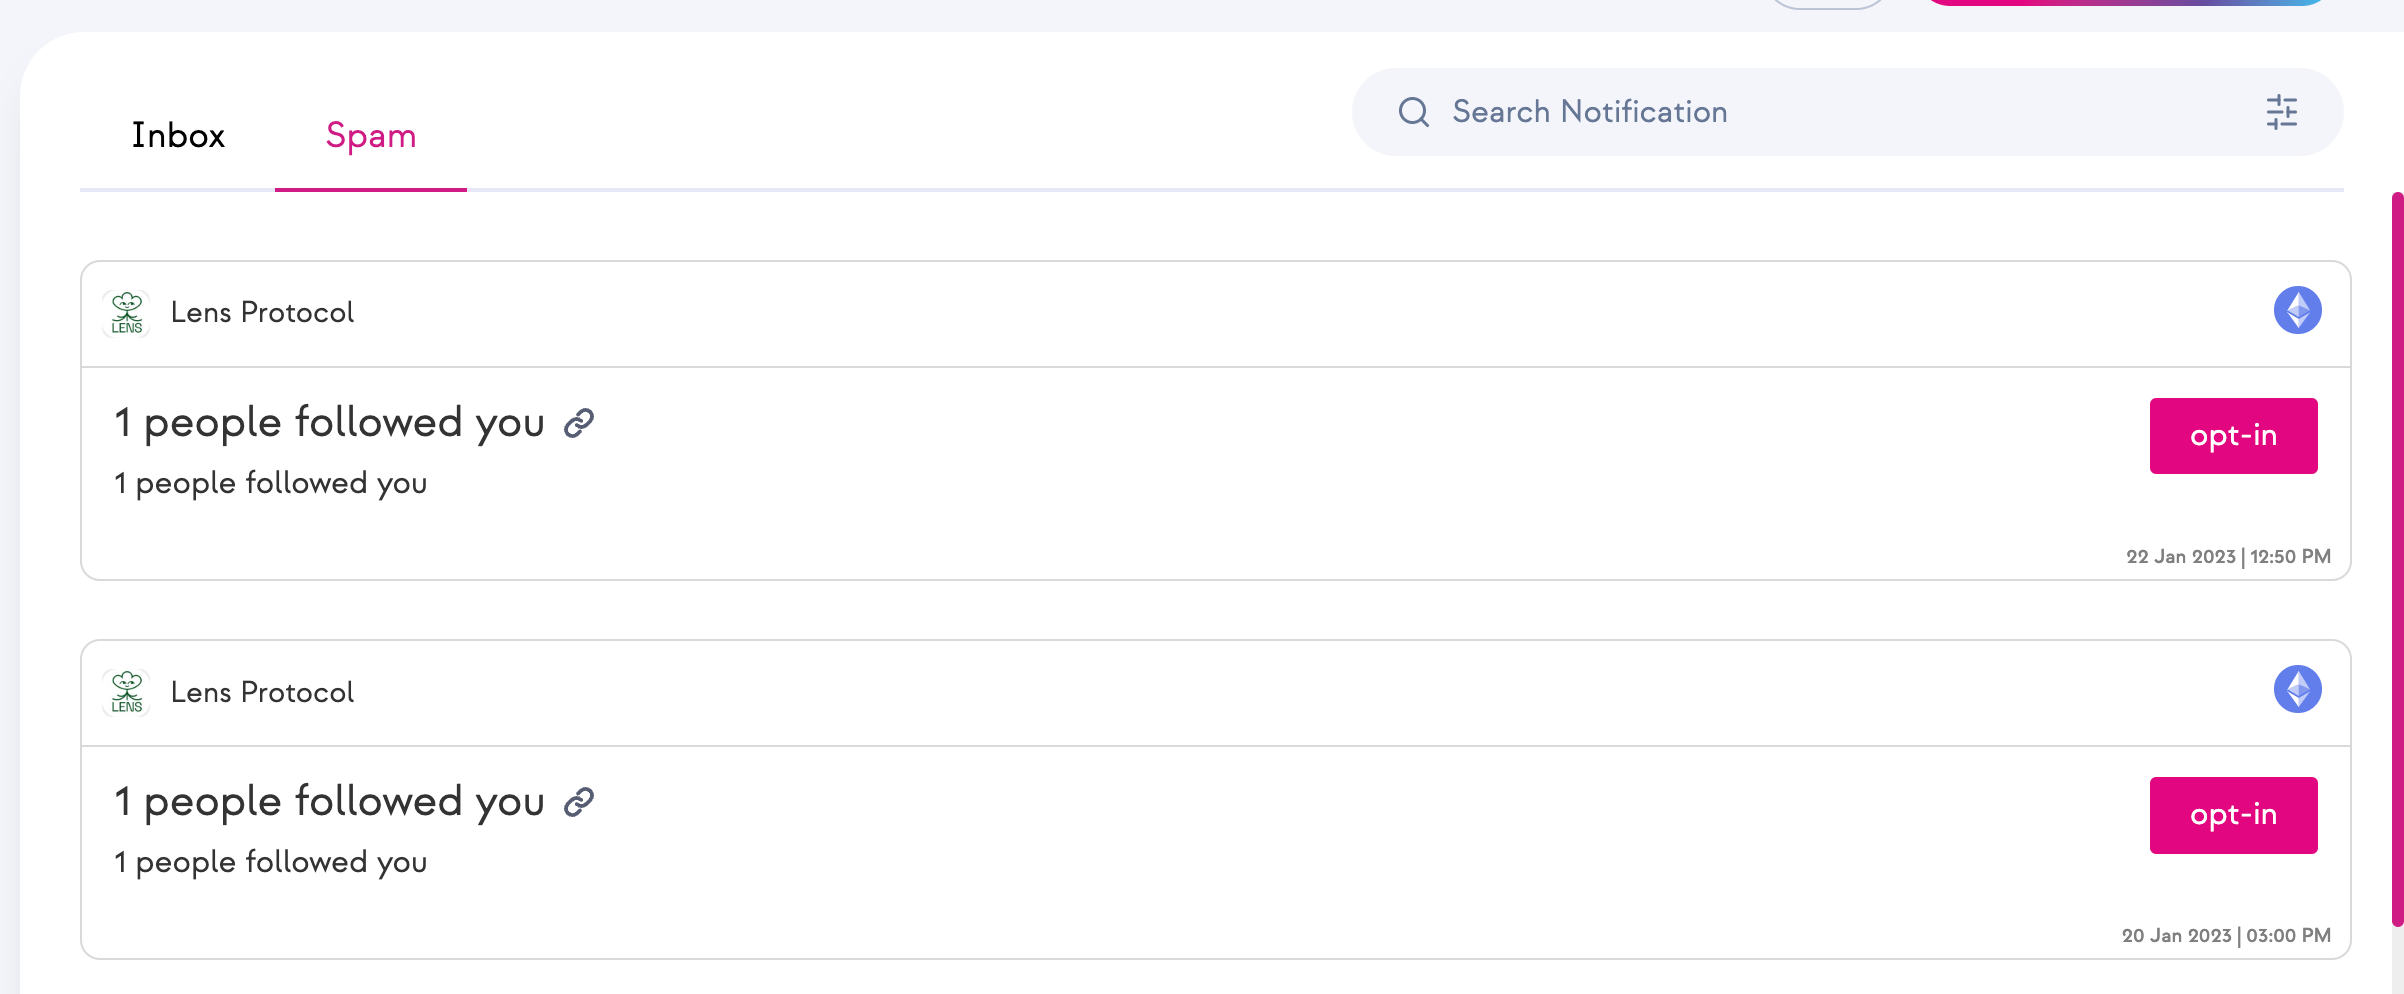Click the 22 Jan 2023 | 12:50 PM timestamp
2404x994 pixels.
[2228, 557]
